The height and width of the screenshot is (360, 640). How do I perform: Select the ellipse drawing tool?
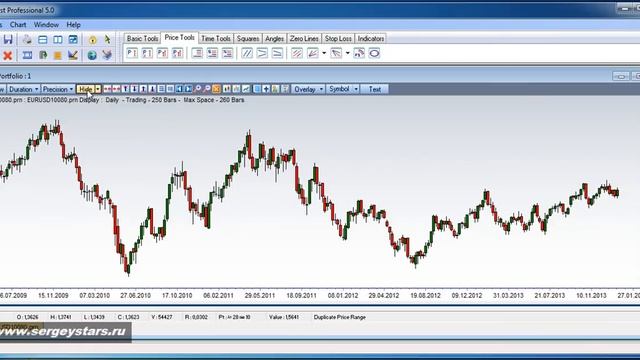coord(374,53)
